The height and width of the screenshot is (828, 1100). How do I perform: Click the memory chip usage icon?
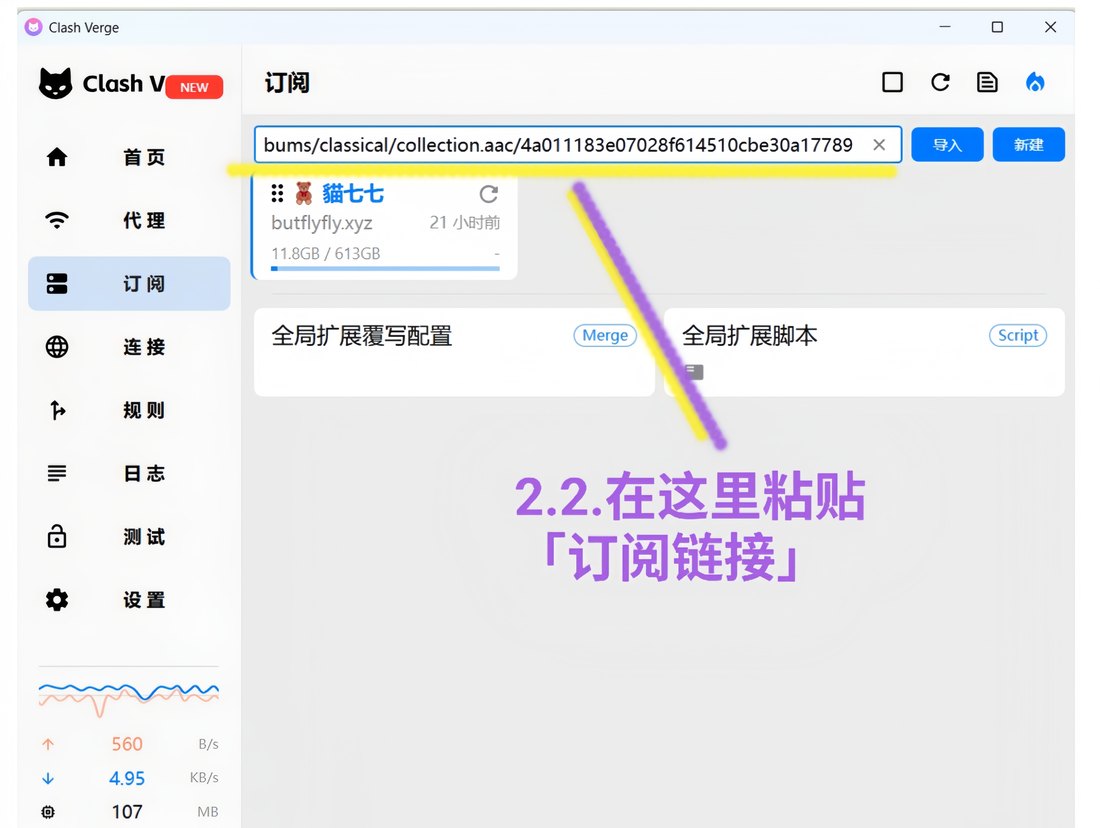point(48,812)
